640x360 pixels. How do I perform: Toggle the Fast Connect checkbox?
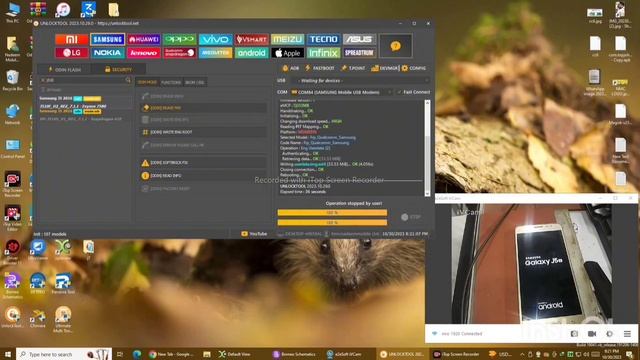click(413, 92)
